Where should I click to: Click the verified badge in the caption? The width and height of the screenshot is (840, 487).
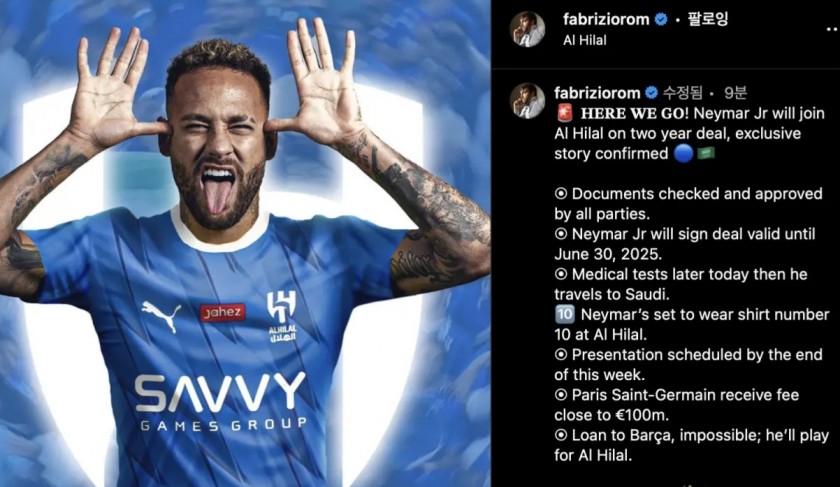click(x=651, y=93)
